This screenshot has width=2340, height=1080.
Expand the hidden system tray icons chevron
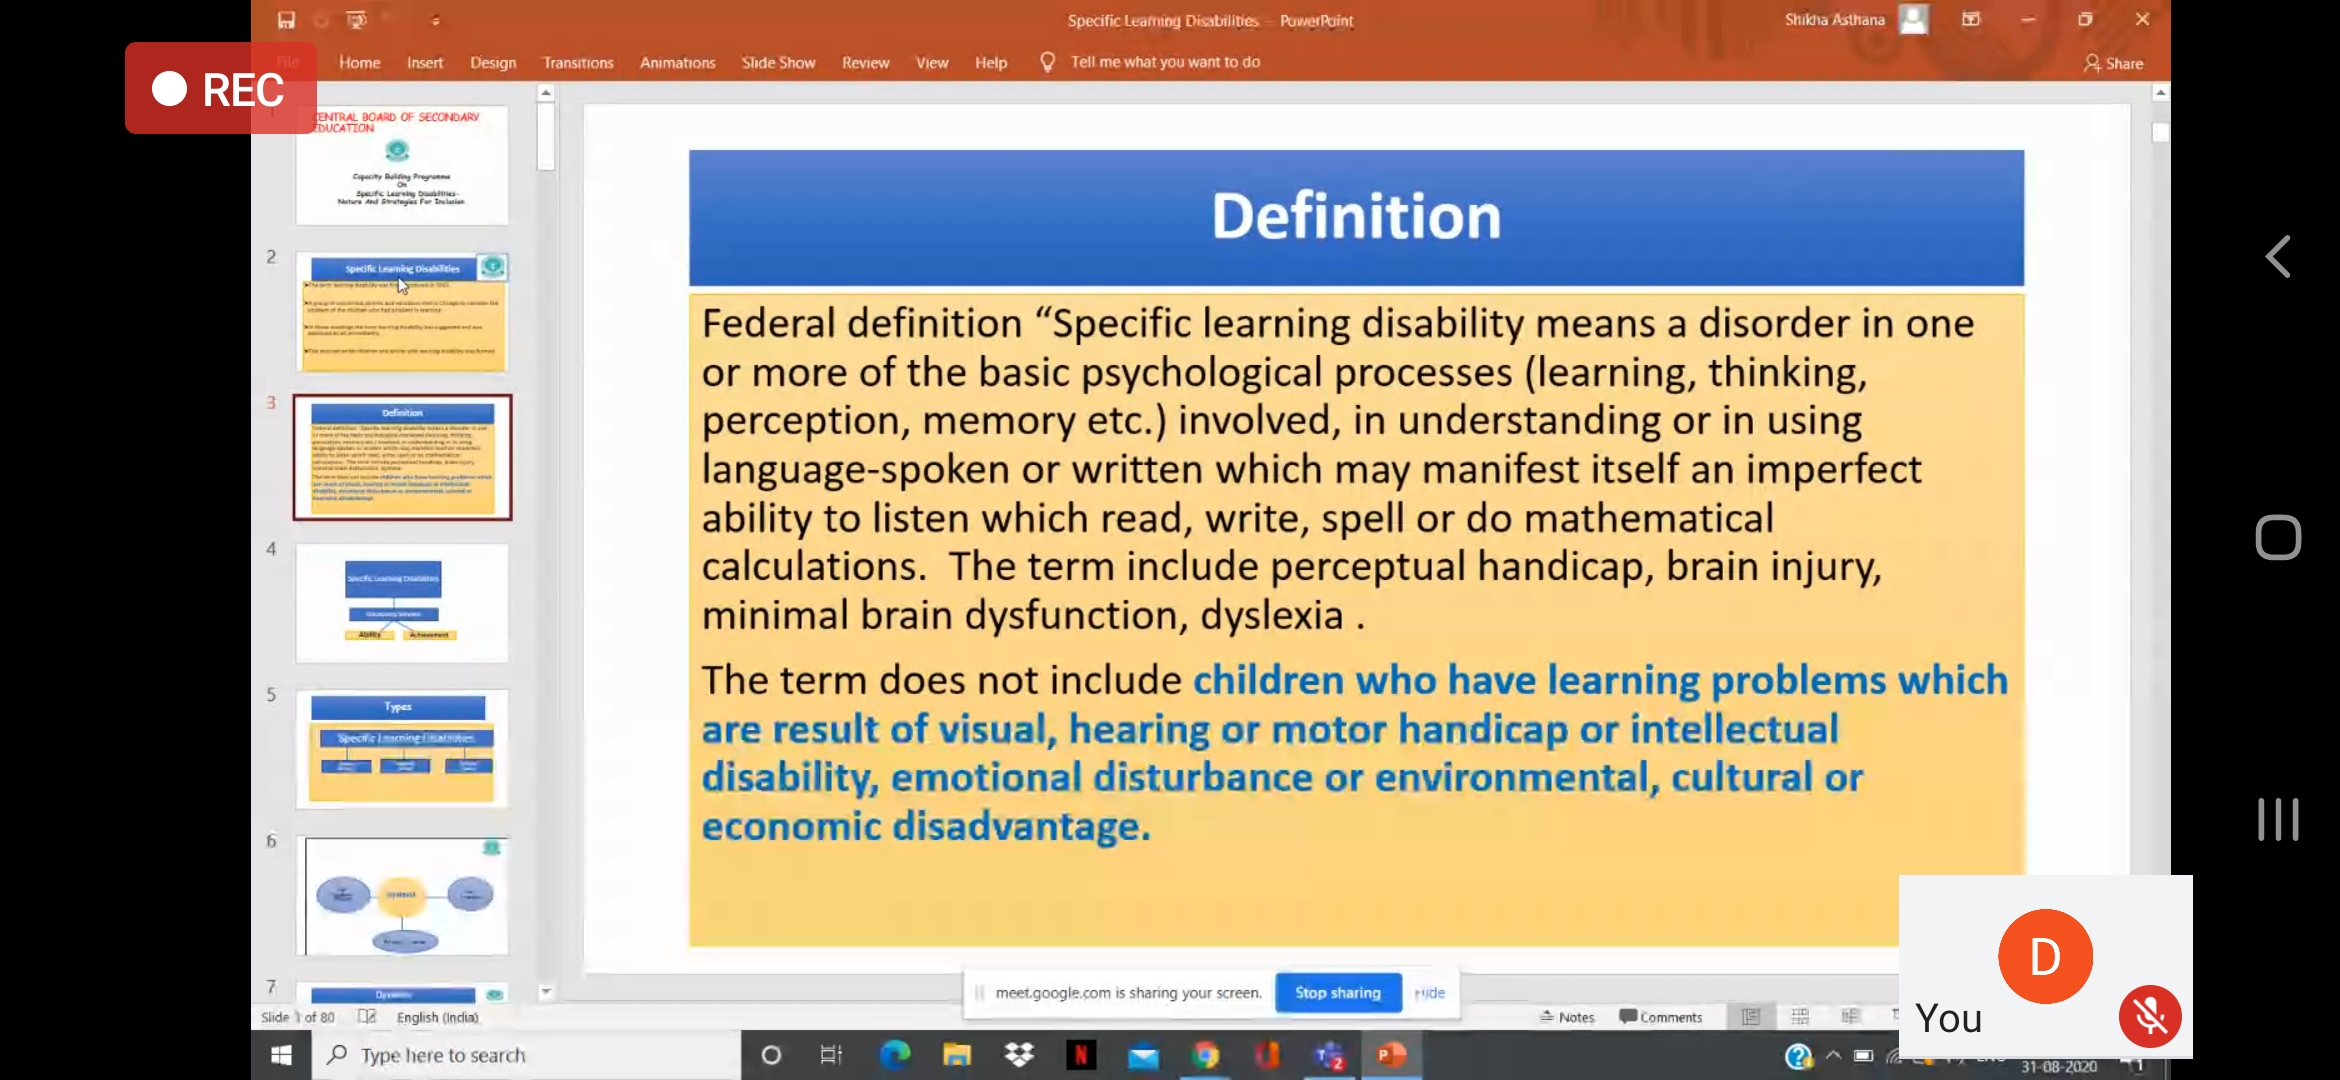pos(1833,1055)
